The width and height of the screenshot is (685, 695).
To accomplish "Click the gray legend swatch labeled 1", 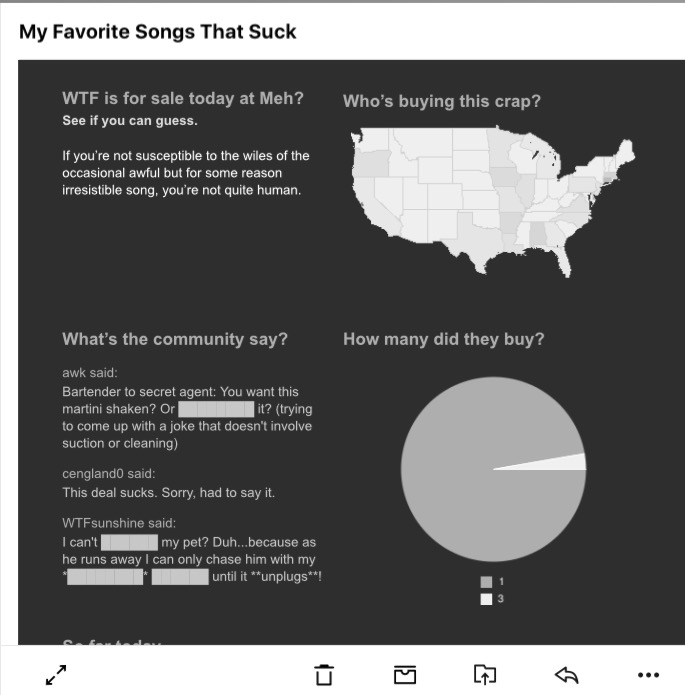I will click(x=486, y=581).
